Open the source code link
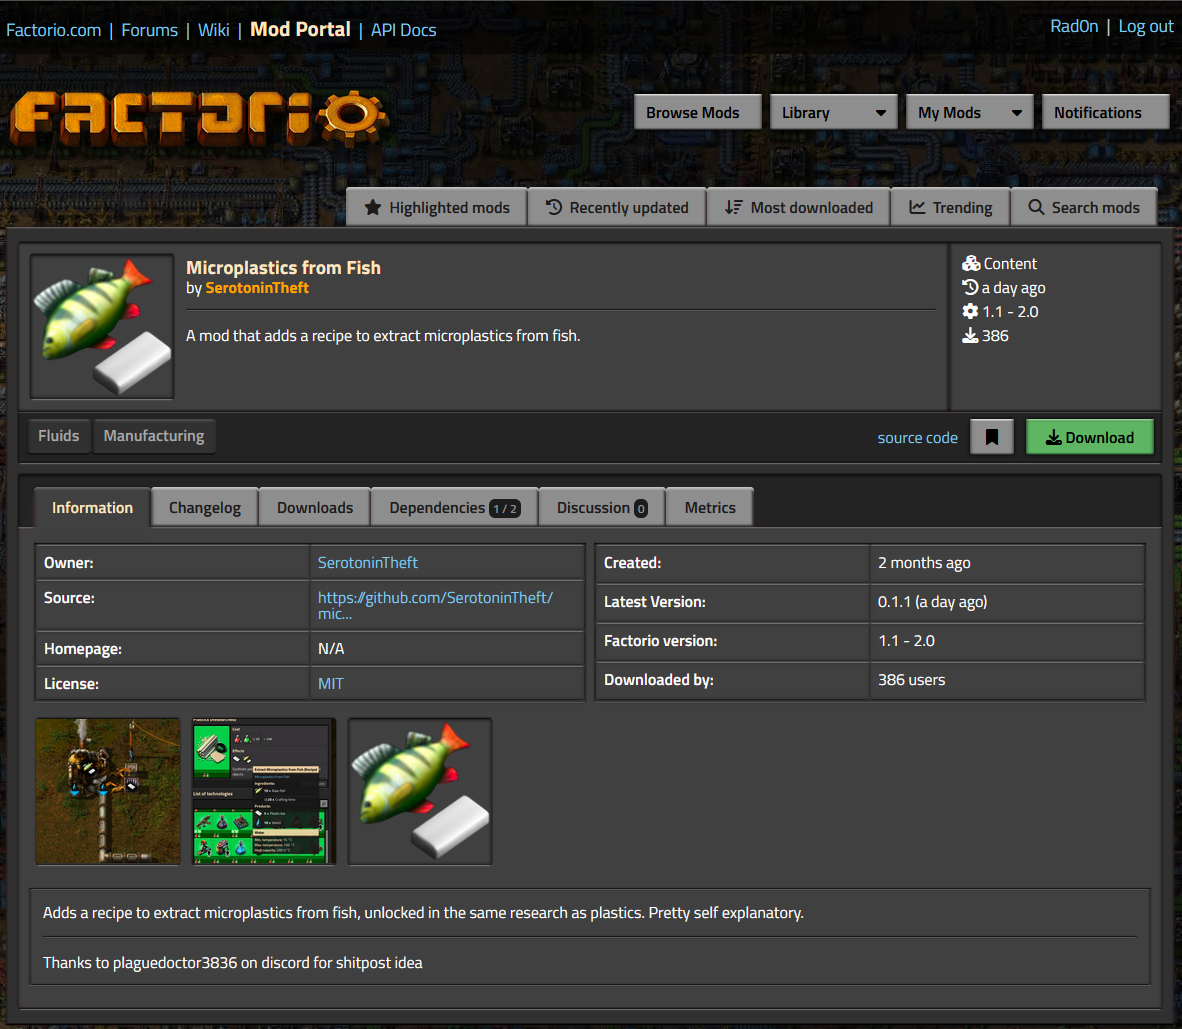This screenshot has height=1029, width=1182. [x=917, y=438]
